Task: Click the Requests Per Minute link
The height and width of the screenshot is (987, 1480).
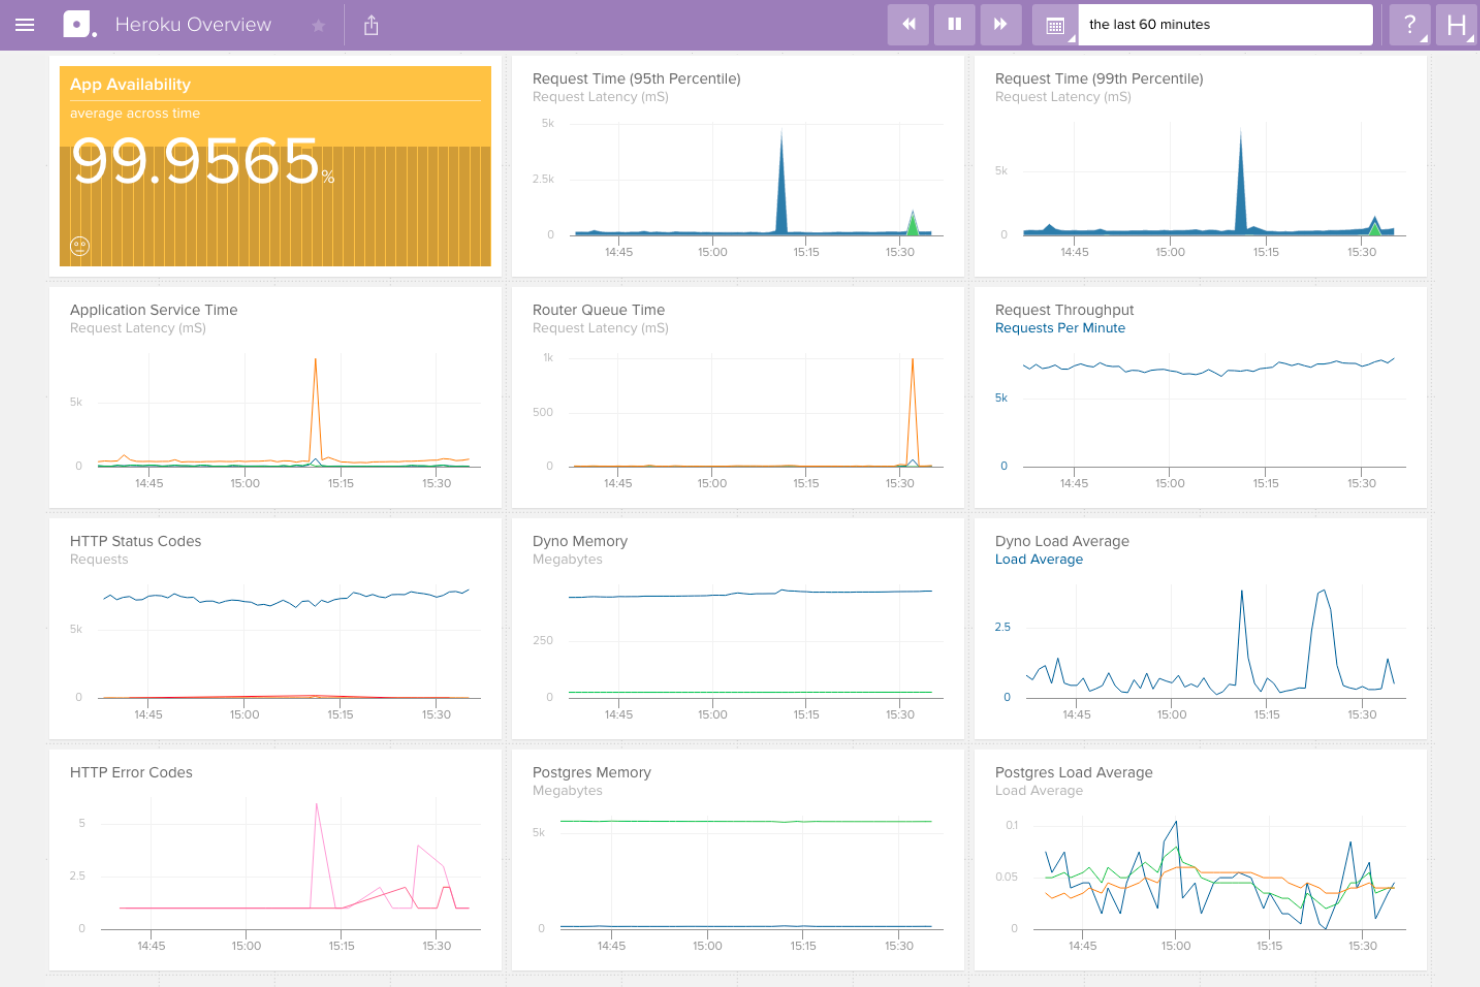Action: pyautogui.click(x=1060, y=327)
